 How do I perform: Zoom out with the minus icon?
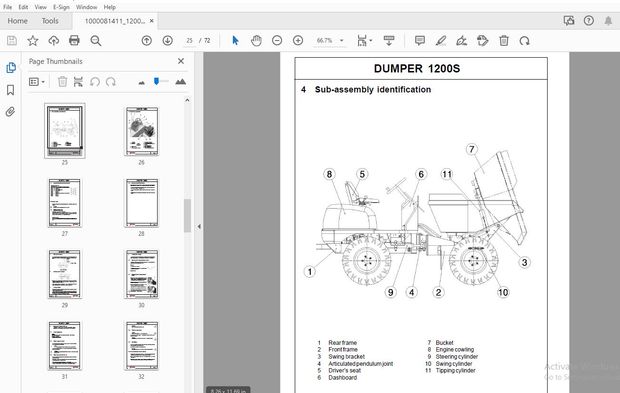(x=277, y=40)
